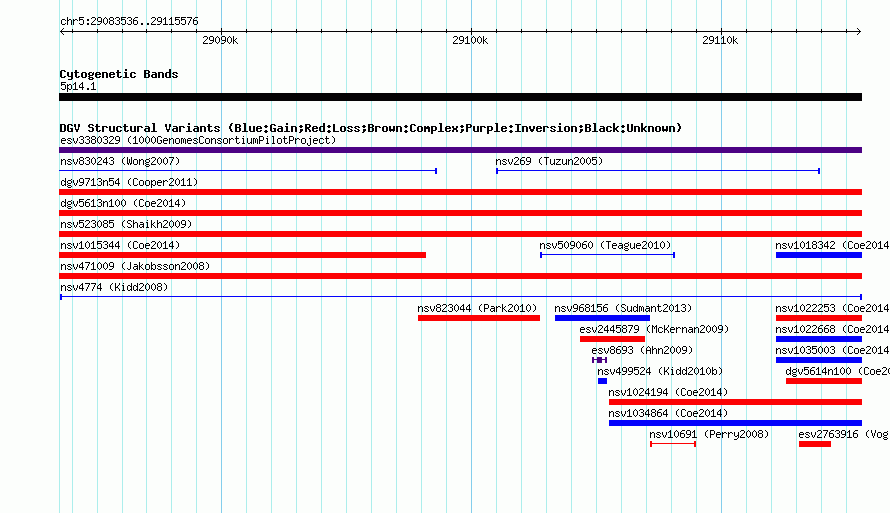Click the esv2445879 red loss bar

612,339
